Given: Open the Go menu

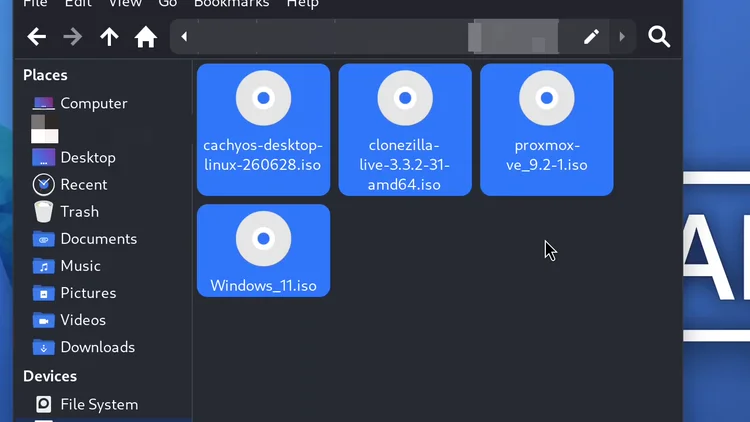Looking at the screenshot, I should tap(168, 3).
